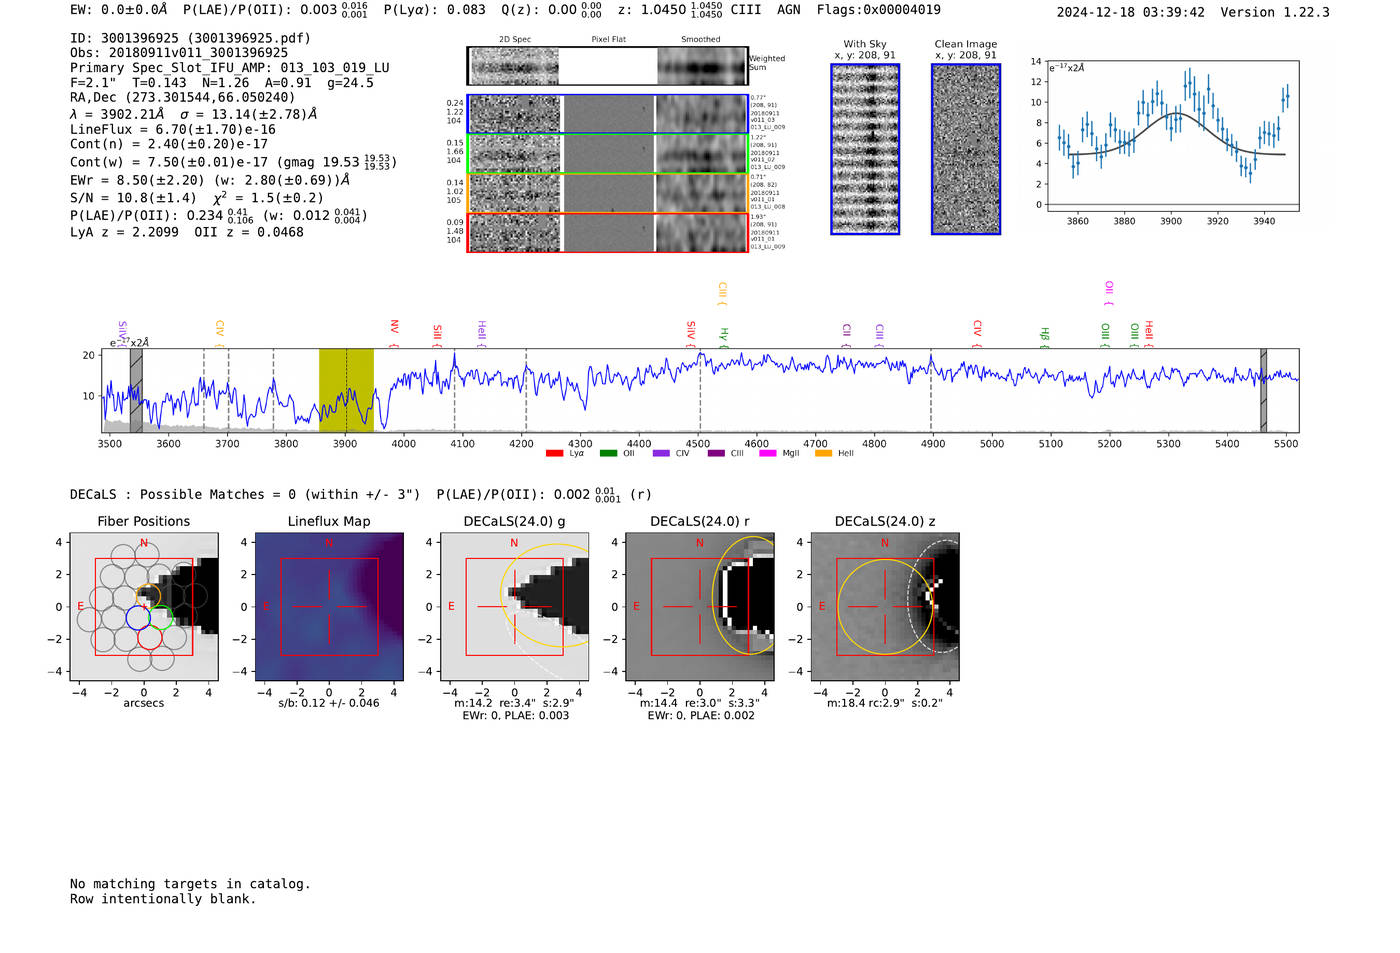Open the orange-bordered fiber 2D spectrum row
The height and width of the screenshot is (953, 1400).
(607, 193)
